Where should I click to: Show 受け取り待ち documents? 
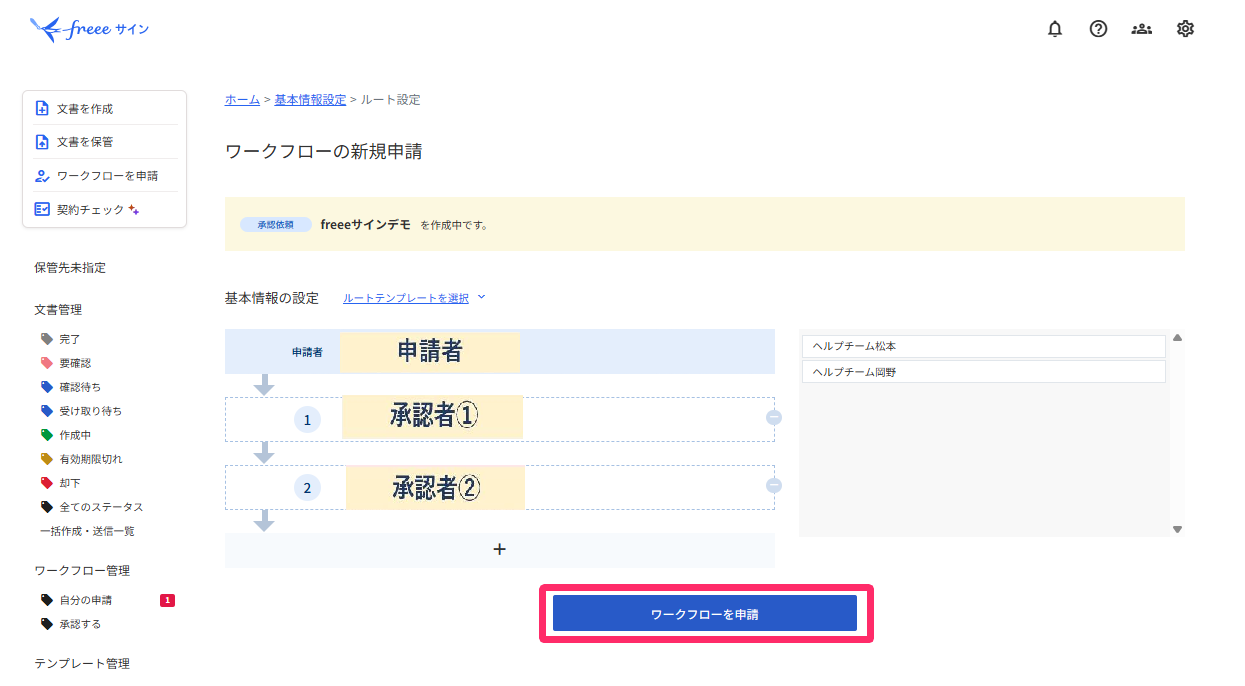[x=91, y=411]
